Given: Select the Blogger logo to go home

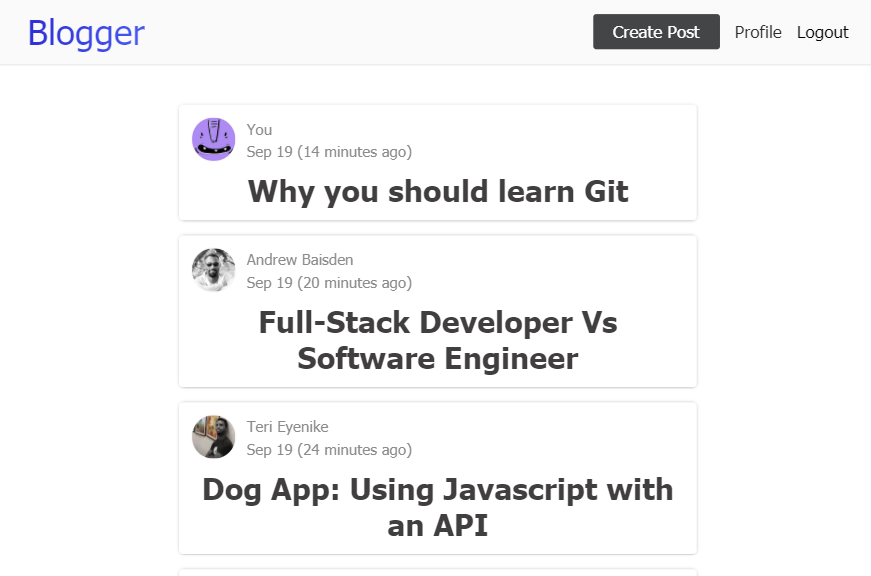Looking at the screenshot, I should tap(86, 32).
